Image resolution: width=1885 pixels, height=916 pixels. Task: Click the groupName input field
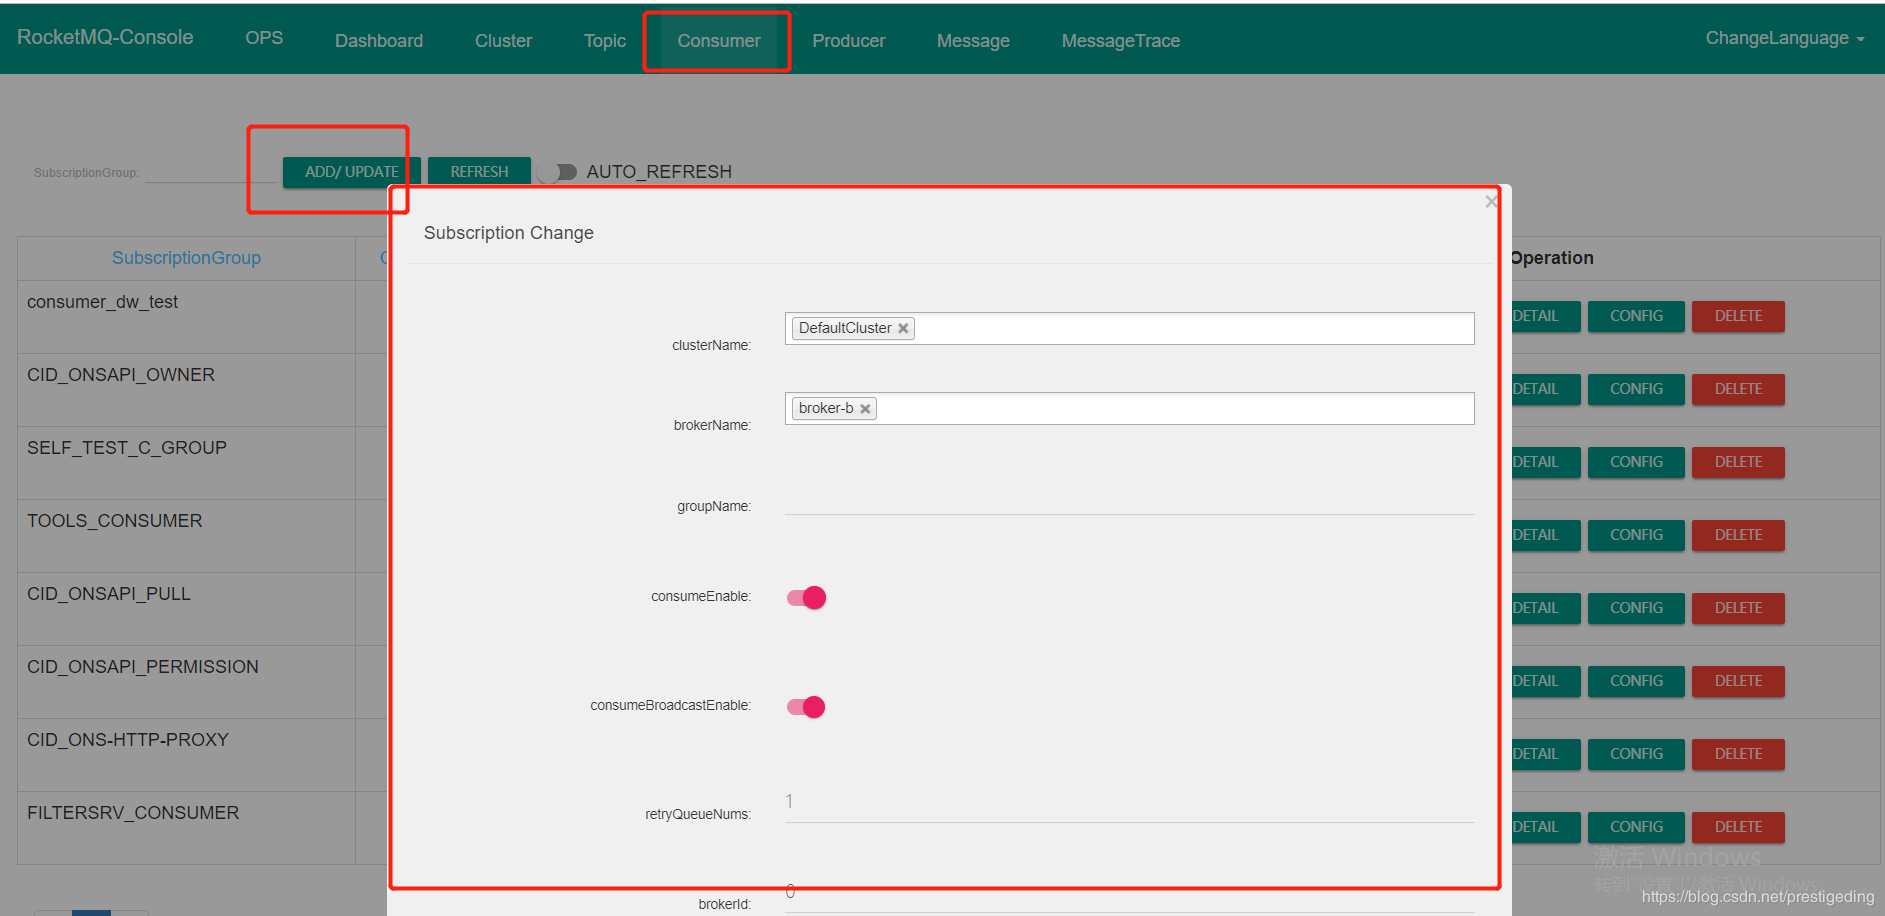[x=1129, y=502]
